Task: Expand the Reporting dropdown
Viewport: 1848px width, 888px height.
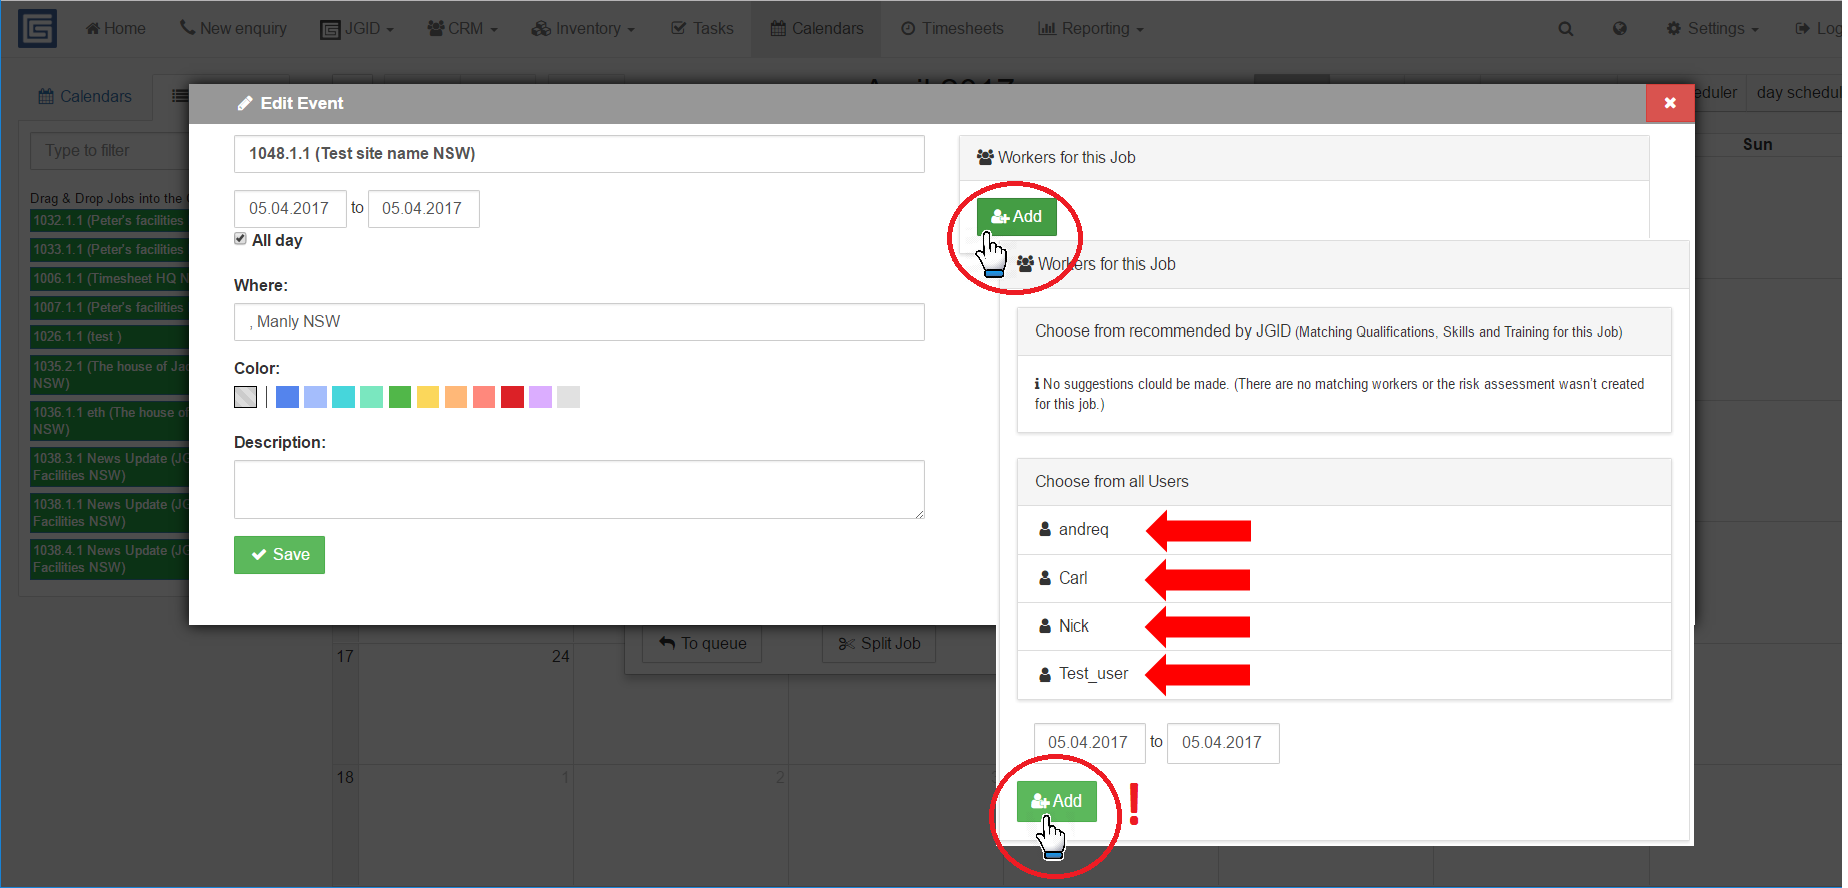Action: coord(1091,29)
